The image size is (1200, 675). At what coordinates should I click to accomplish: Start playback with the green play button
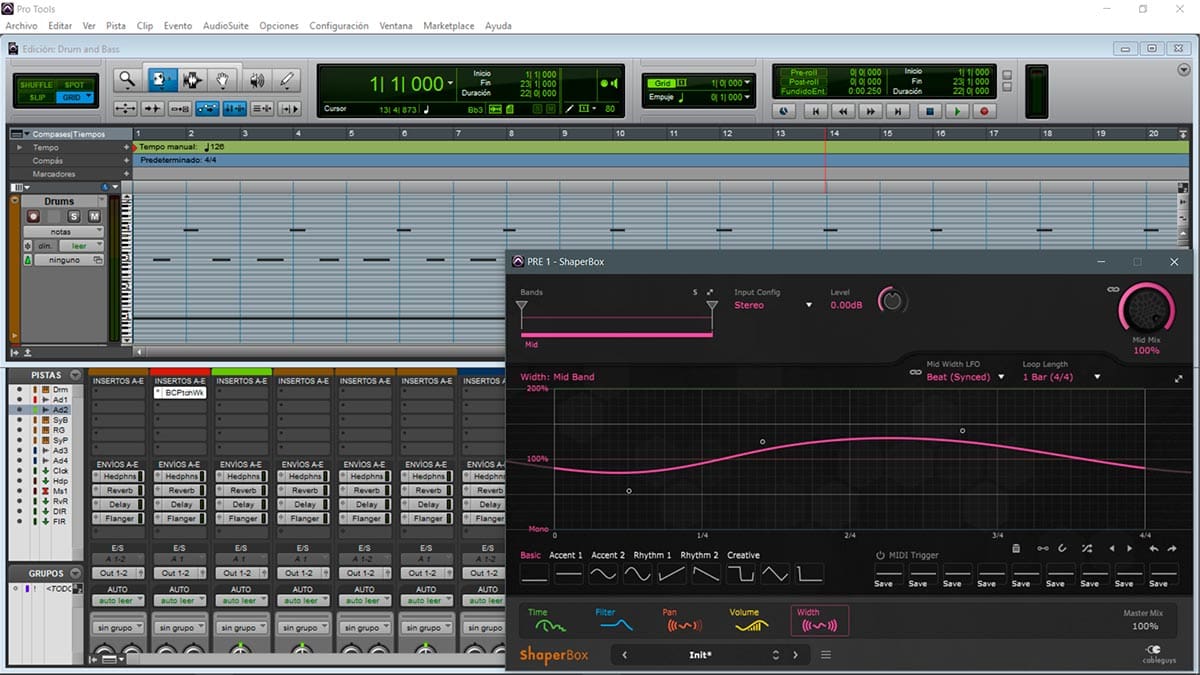[x=957, y=112]
